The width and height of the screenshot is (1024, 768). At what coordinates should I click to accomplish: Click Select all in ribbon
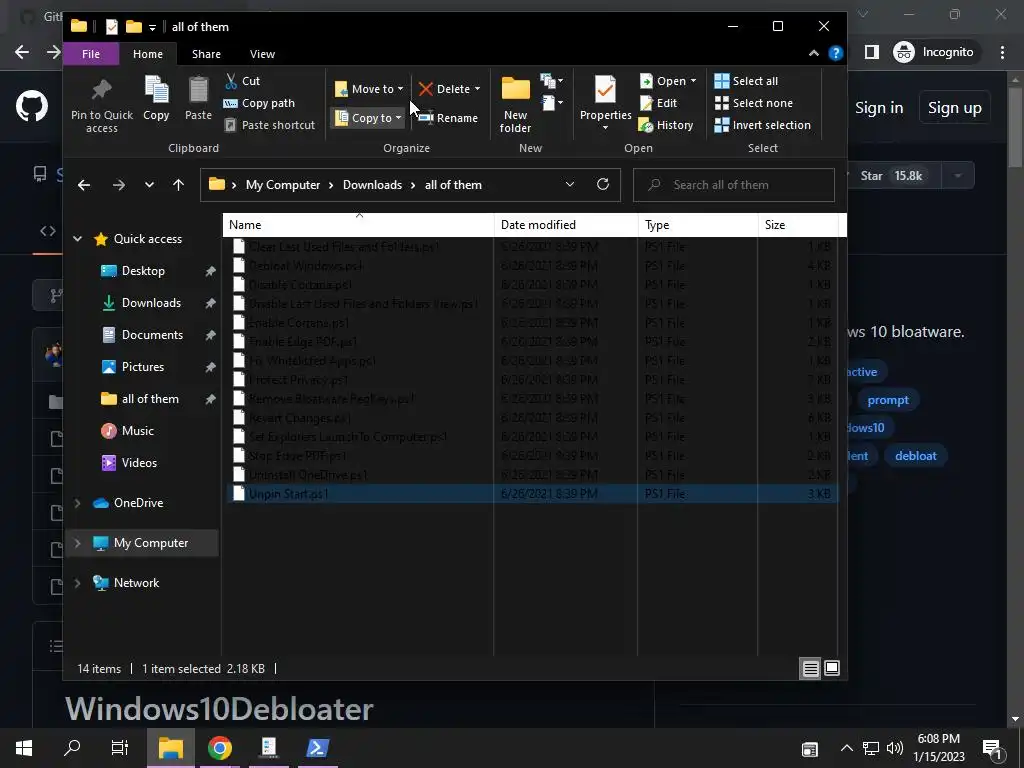746,81
